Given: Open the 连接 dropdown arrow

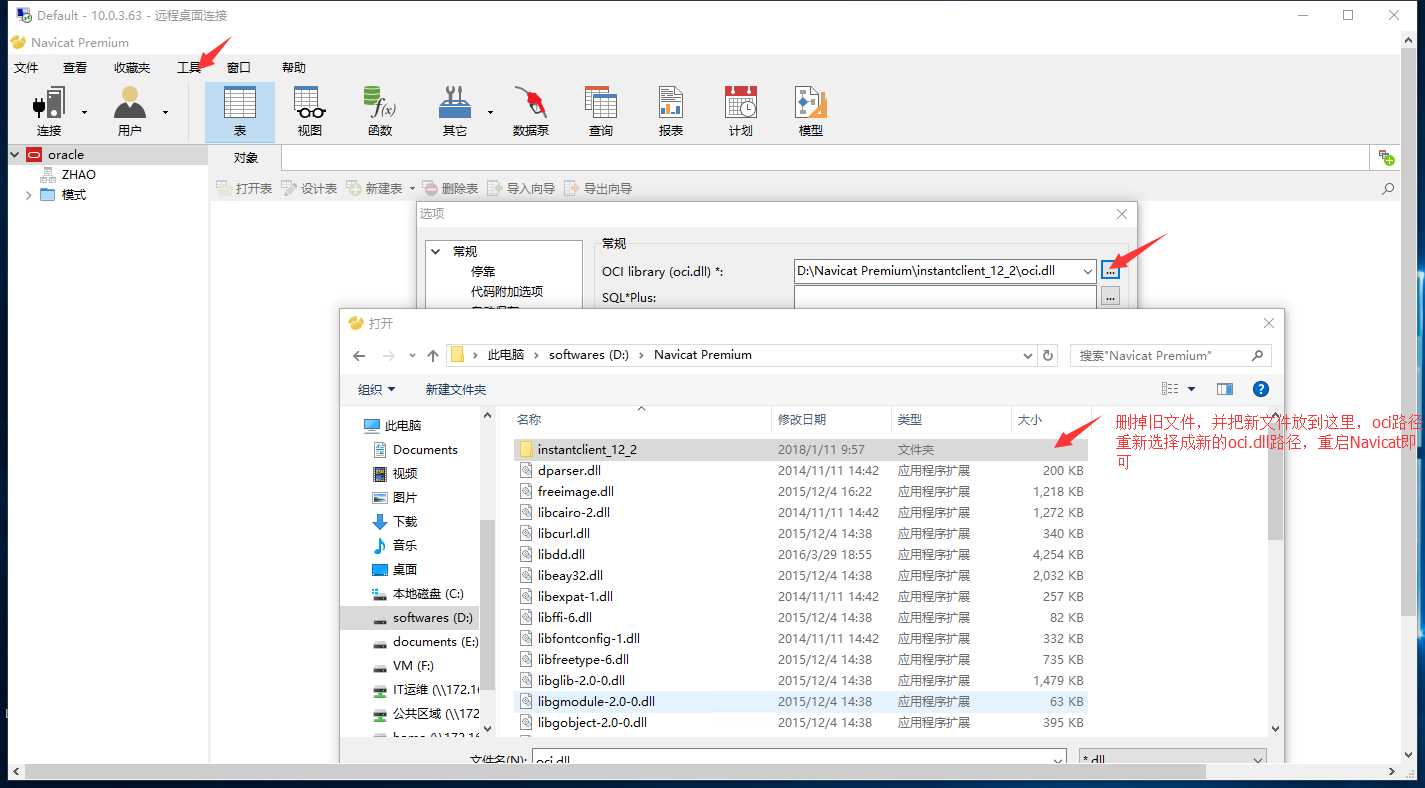Looking at the screenshot, I should (x=84, y=112).
